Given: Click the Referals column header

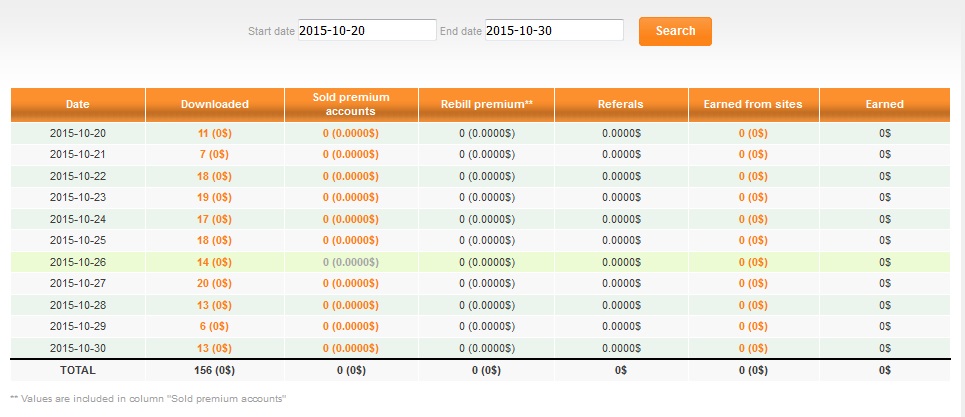Looking at the screenshot, I should click(620, 105).
